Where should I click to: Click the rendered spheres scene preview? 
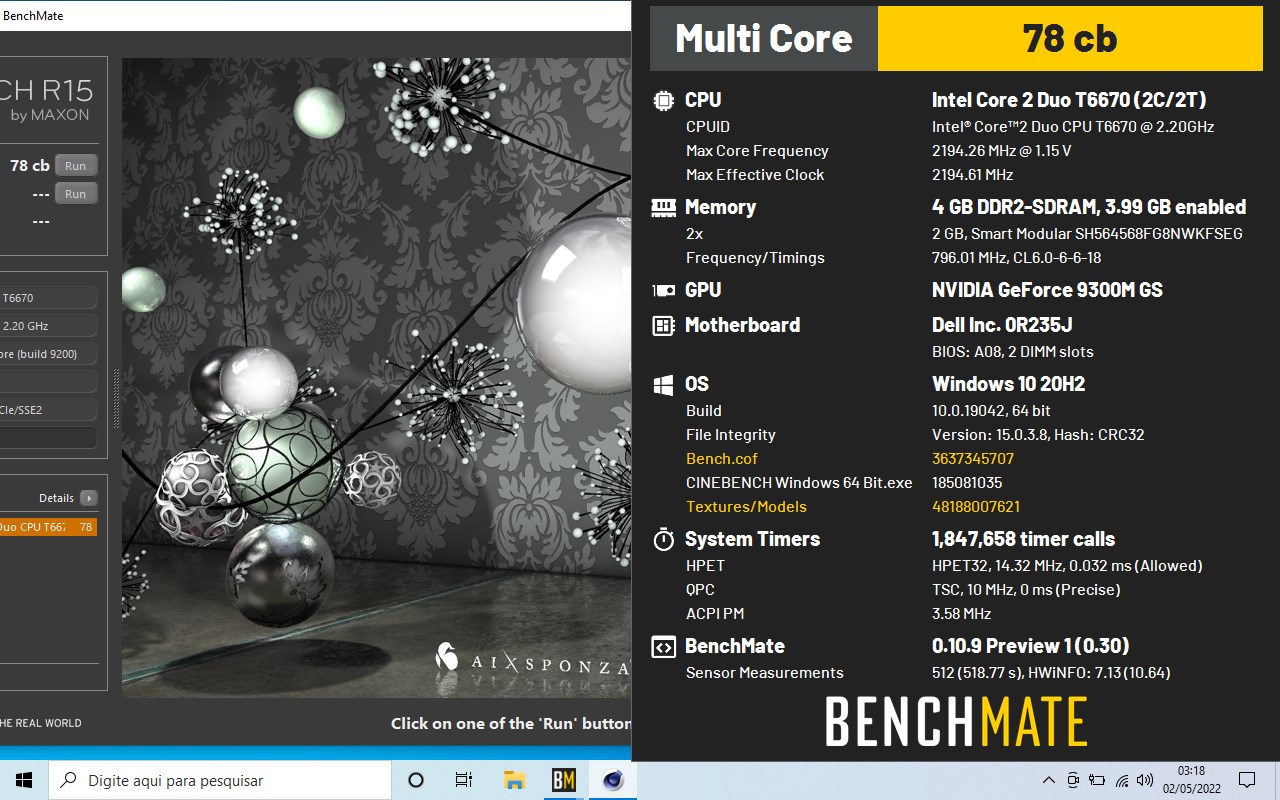pos(376,378)
